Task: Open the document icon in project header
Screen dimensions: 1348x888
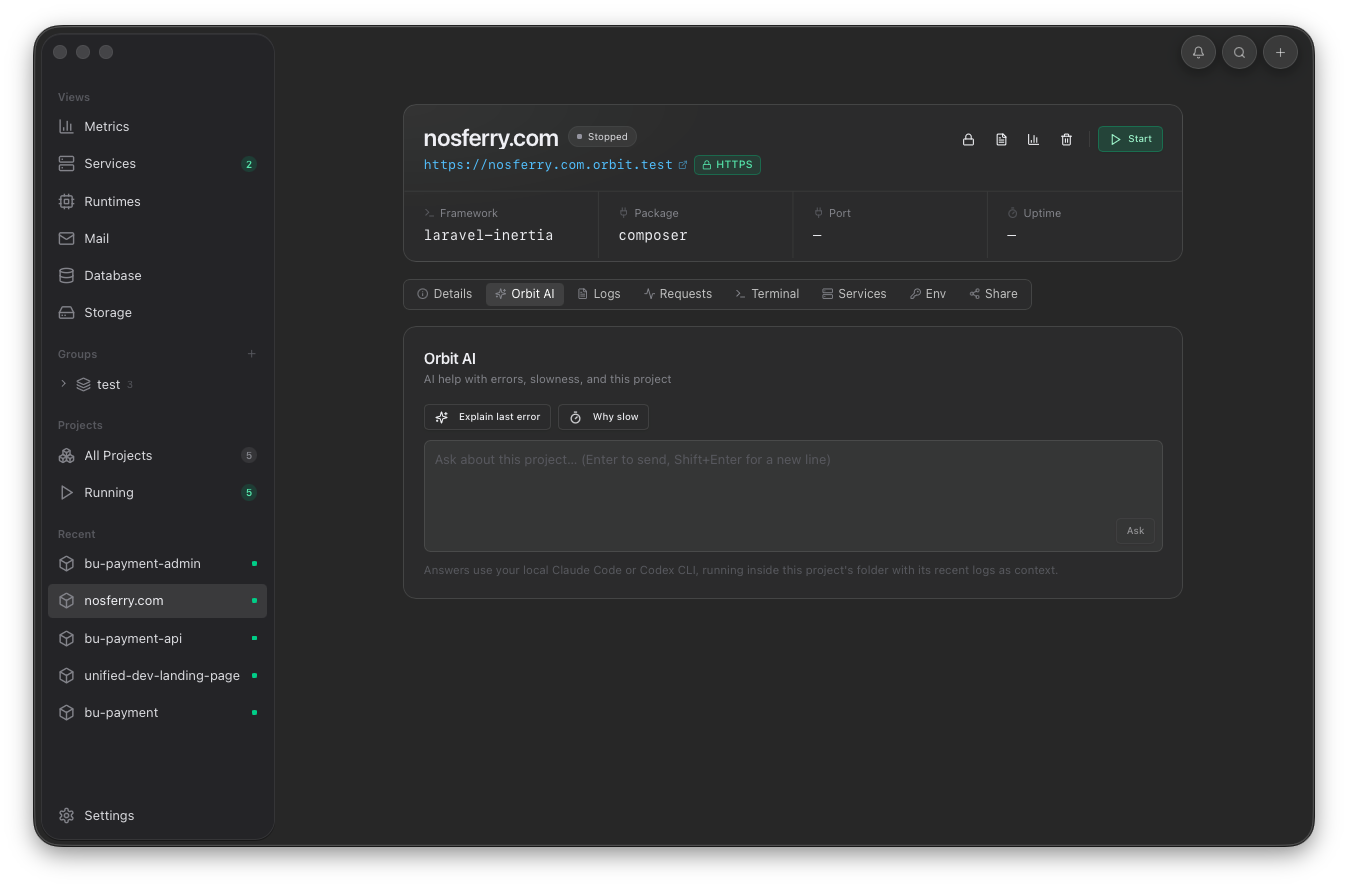Action: (x=1001, y=139)
